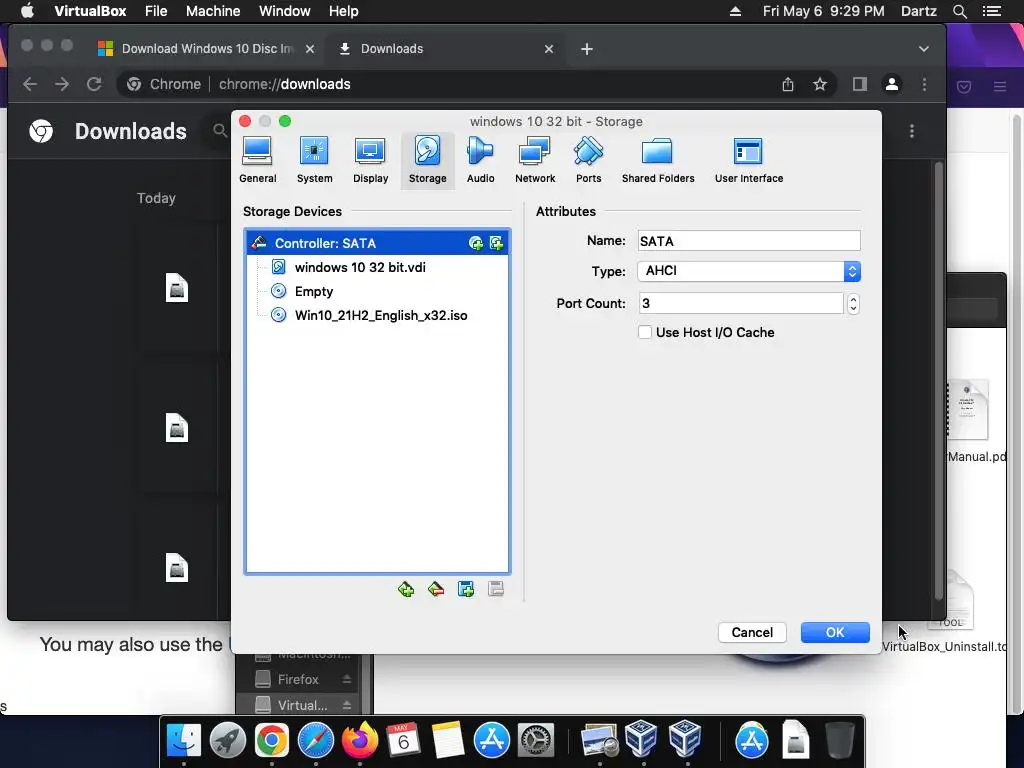Add hard disk to SATA controller

[496, 244]
